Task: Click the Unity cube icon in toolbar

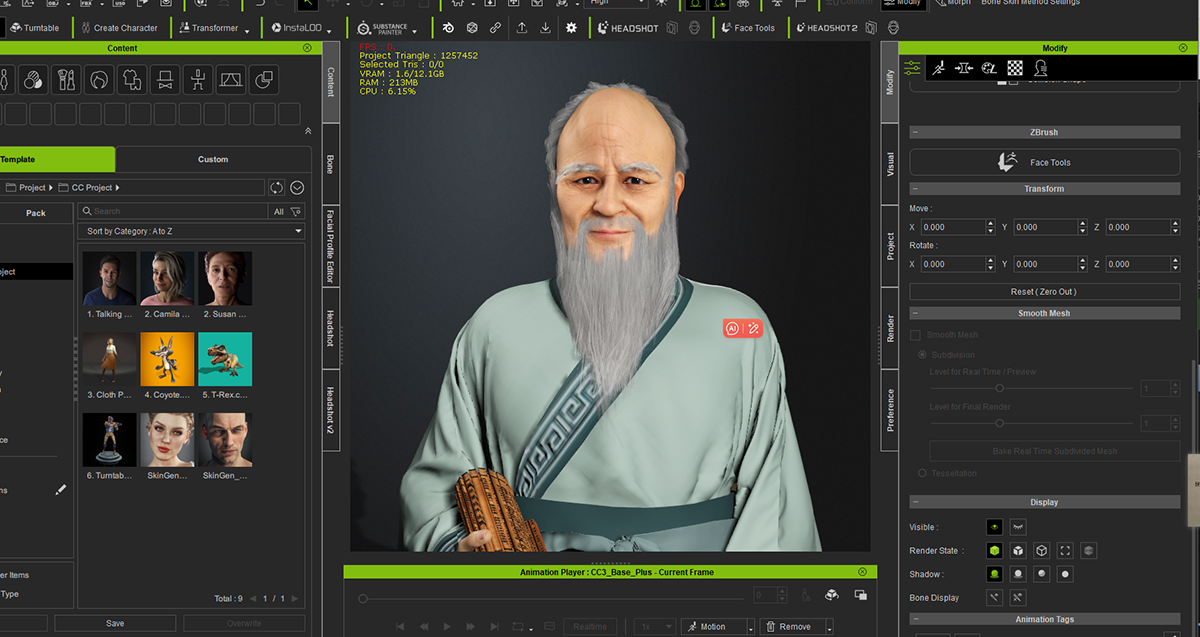Action: [471, 28]
